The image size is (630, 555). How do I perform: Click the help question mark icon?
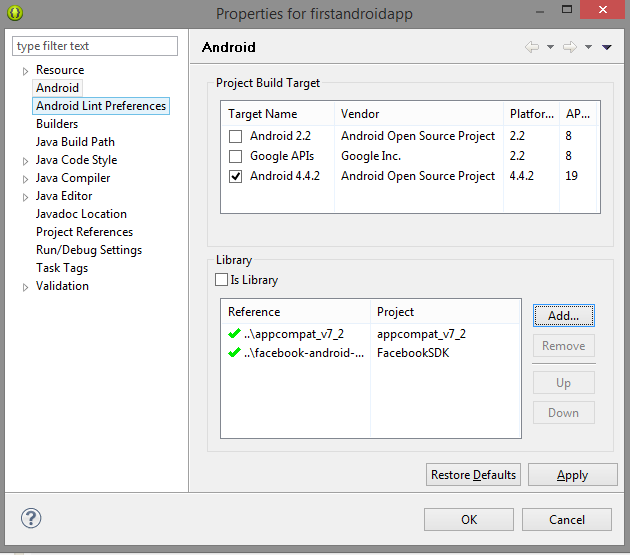31,518
